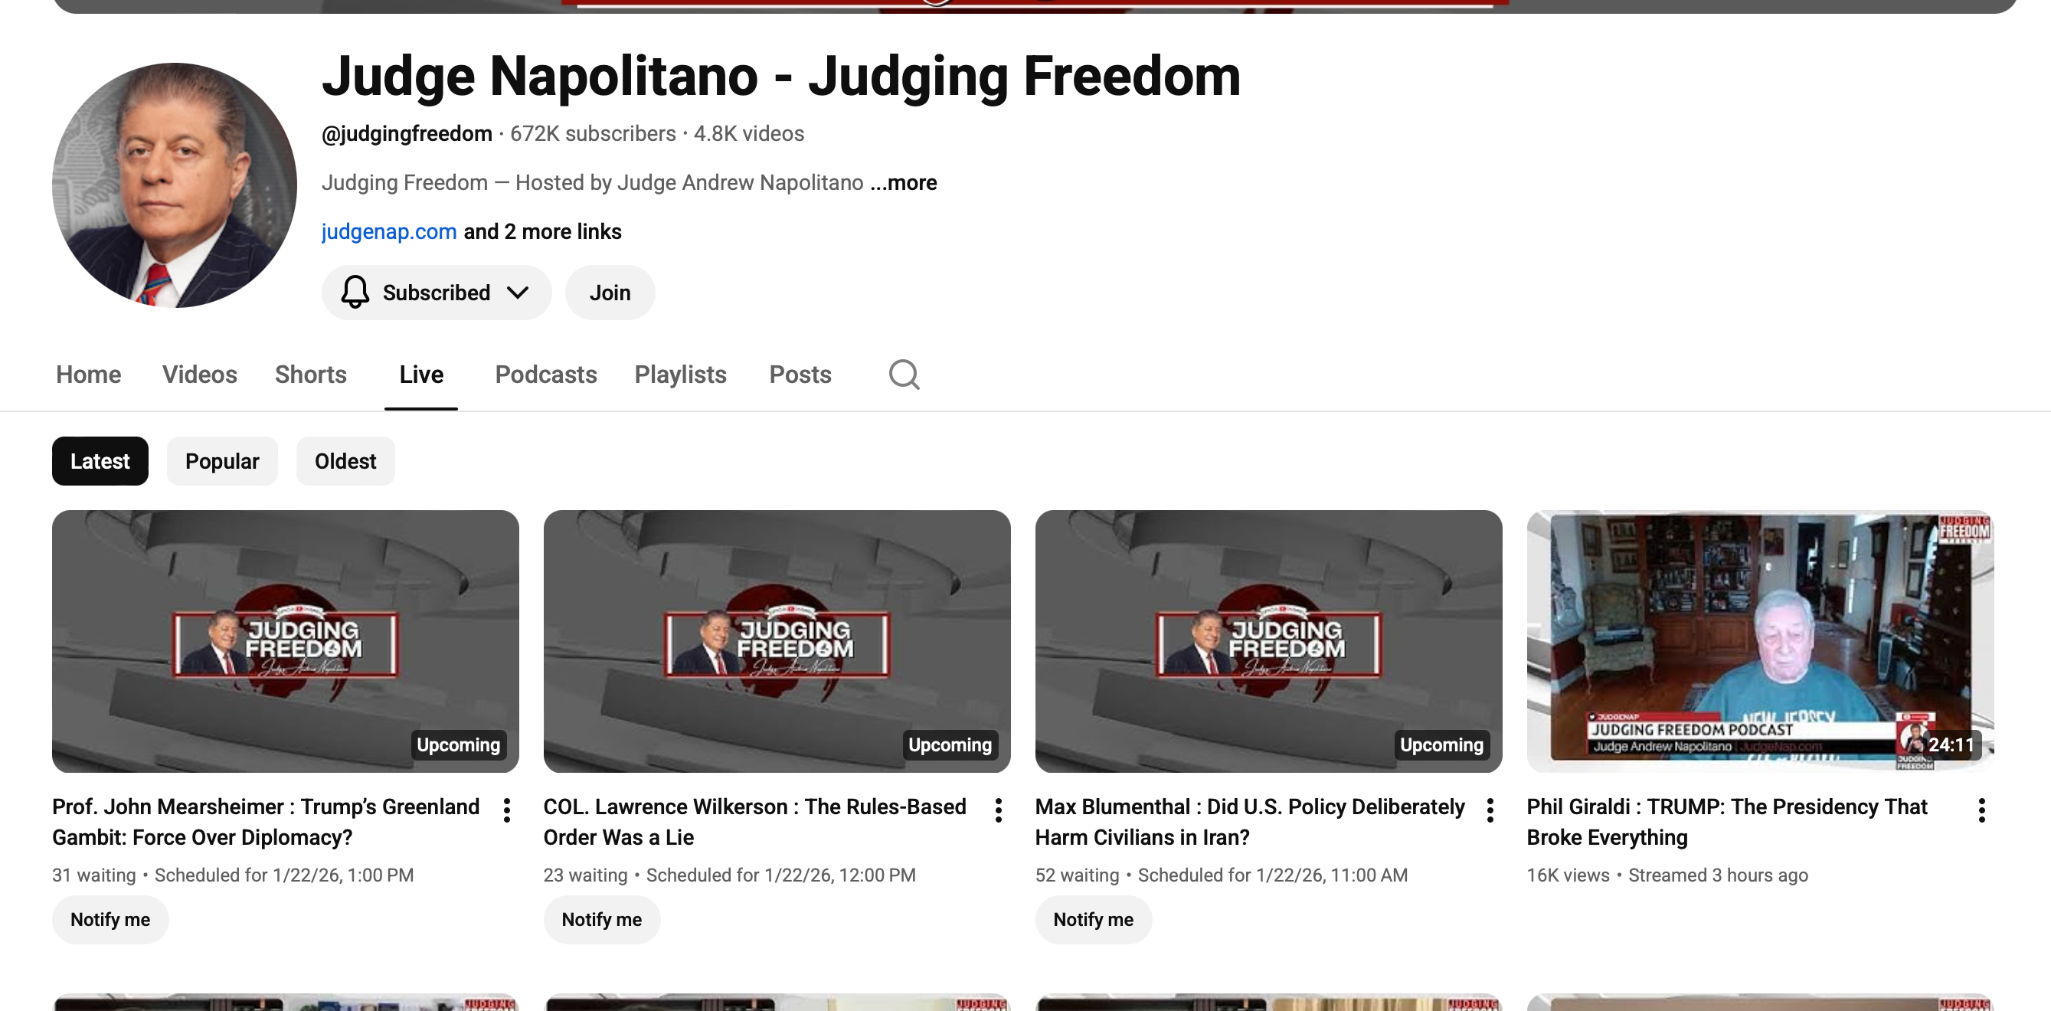Open the Phil Giraldi video thumbnail
2051x1011 pixels.
pos(1760,641)
